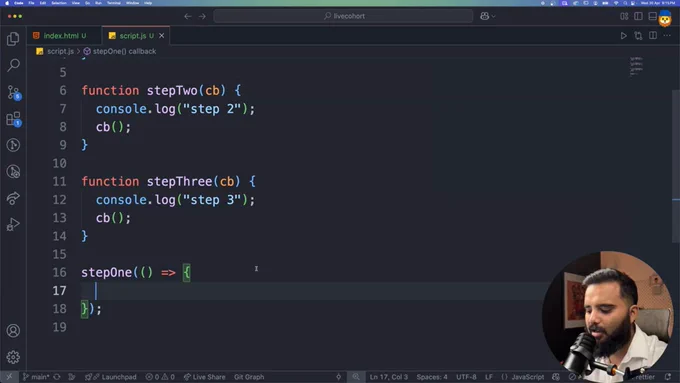Click the stepOne(() => { line
This screenshot has height=383, width=680.
tap(136, 272)
